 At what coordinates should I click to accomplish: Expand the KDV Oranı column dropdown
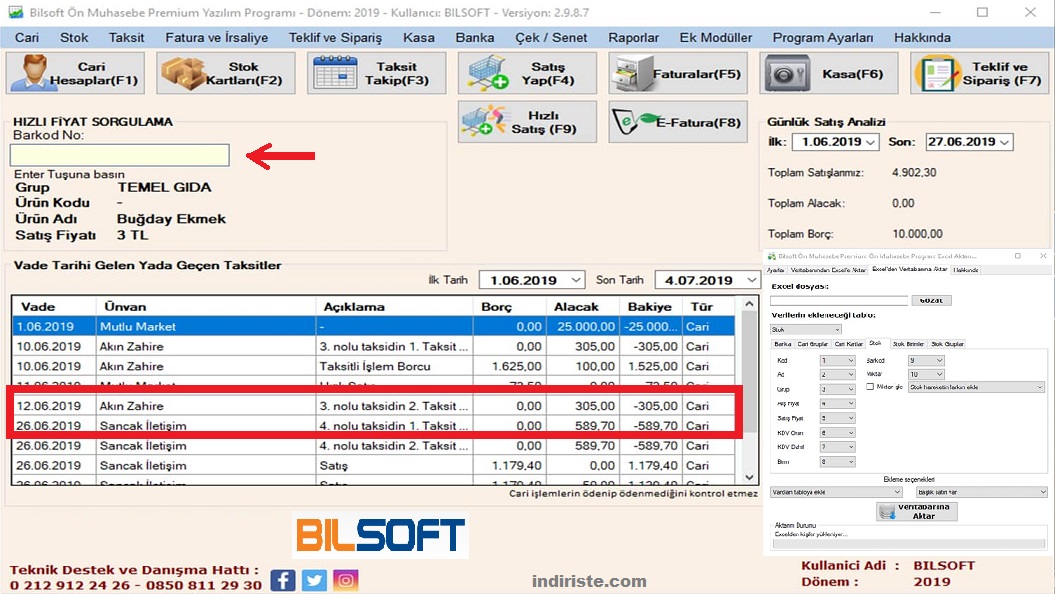pos(838,433)
